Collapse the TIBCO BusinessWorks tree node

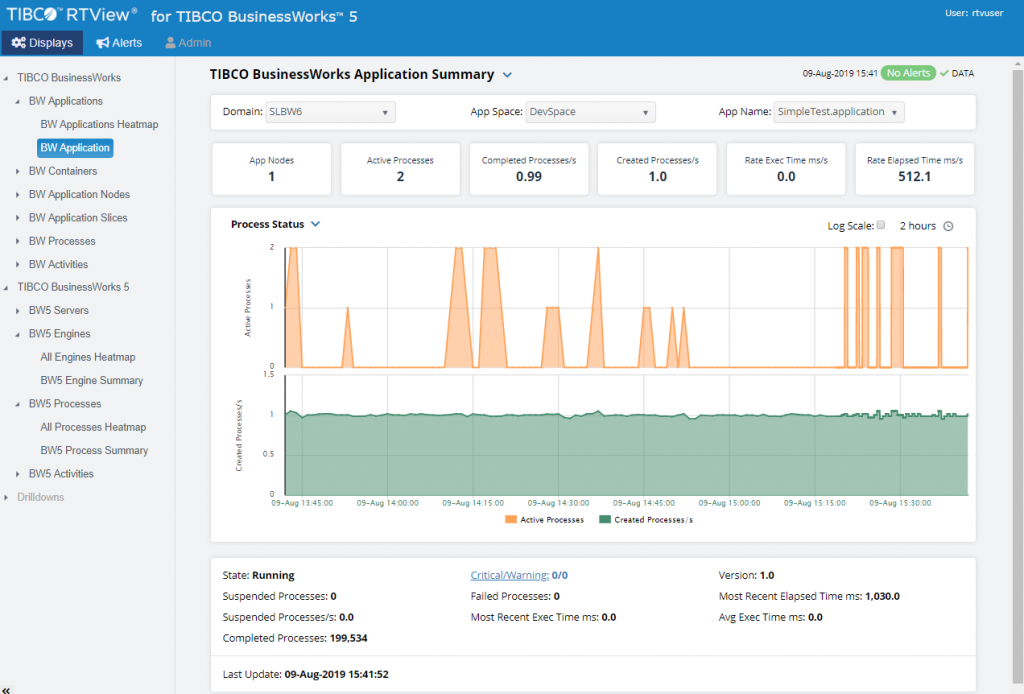pyautogui.click(x=7, y=78)
